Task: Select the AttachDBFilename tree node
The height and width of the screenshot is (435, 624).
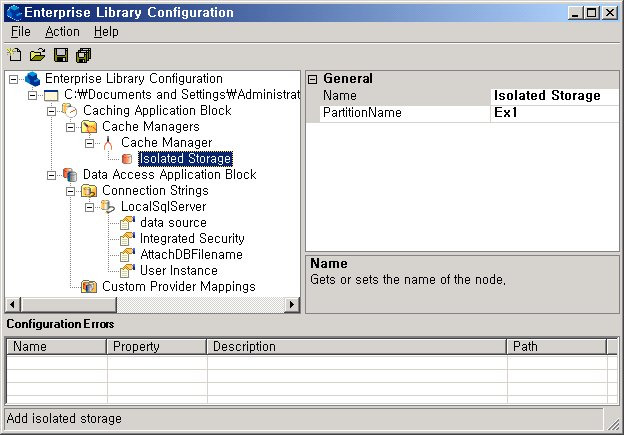Action: (x=191, y=254)
